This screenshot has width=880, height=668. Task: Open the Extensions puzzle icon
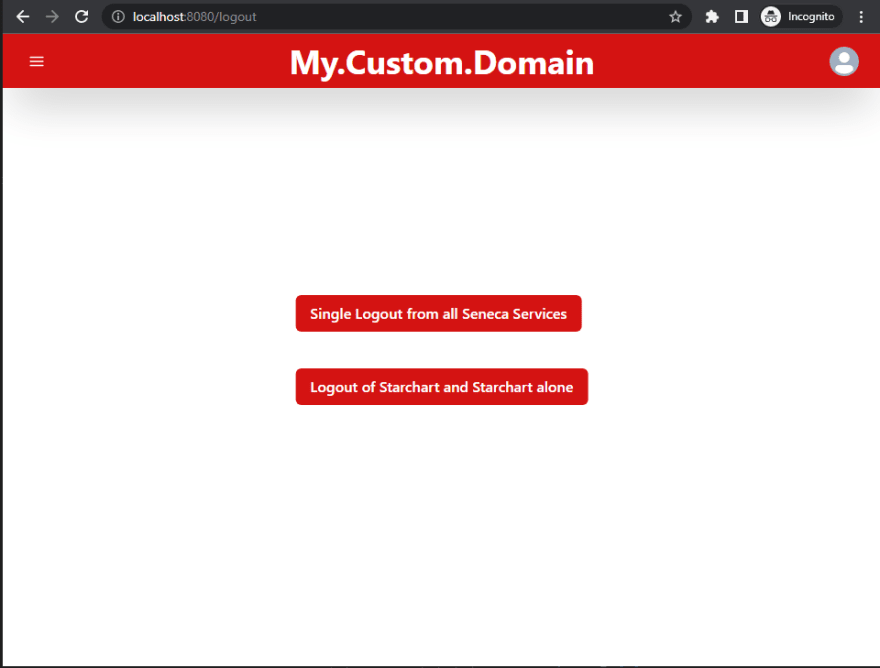[x=712, y=17]
